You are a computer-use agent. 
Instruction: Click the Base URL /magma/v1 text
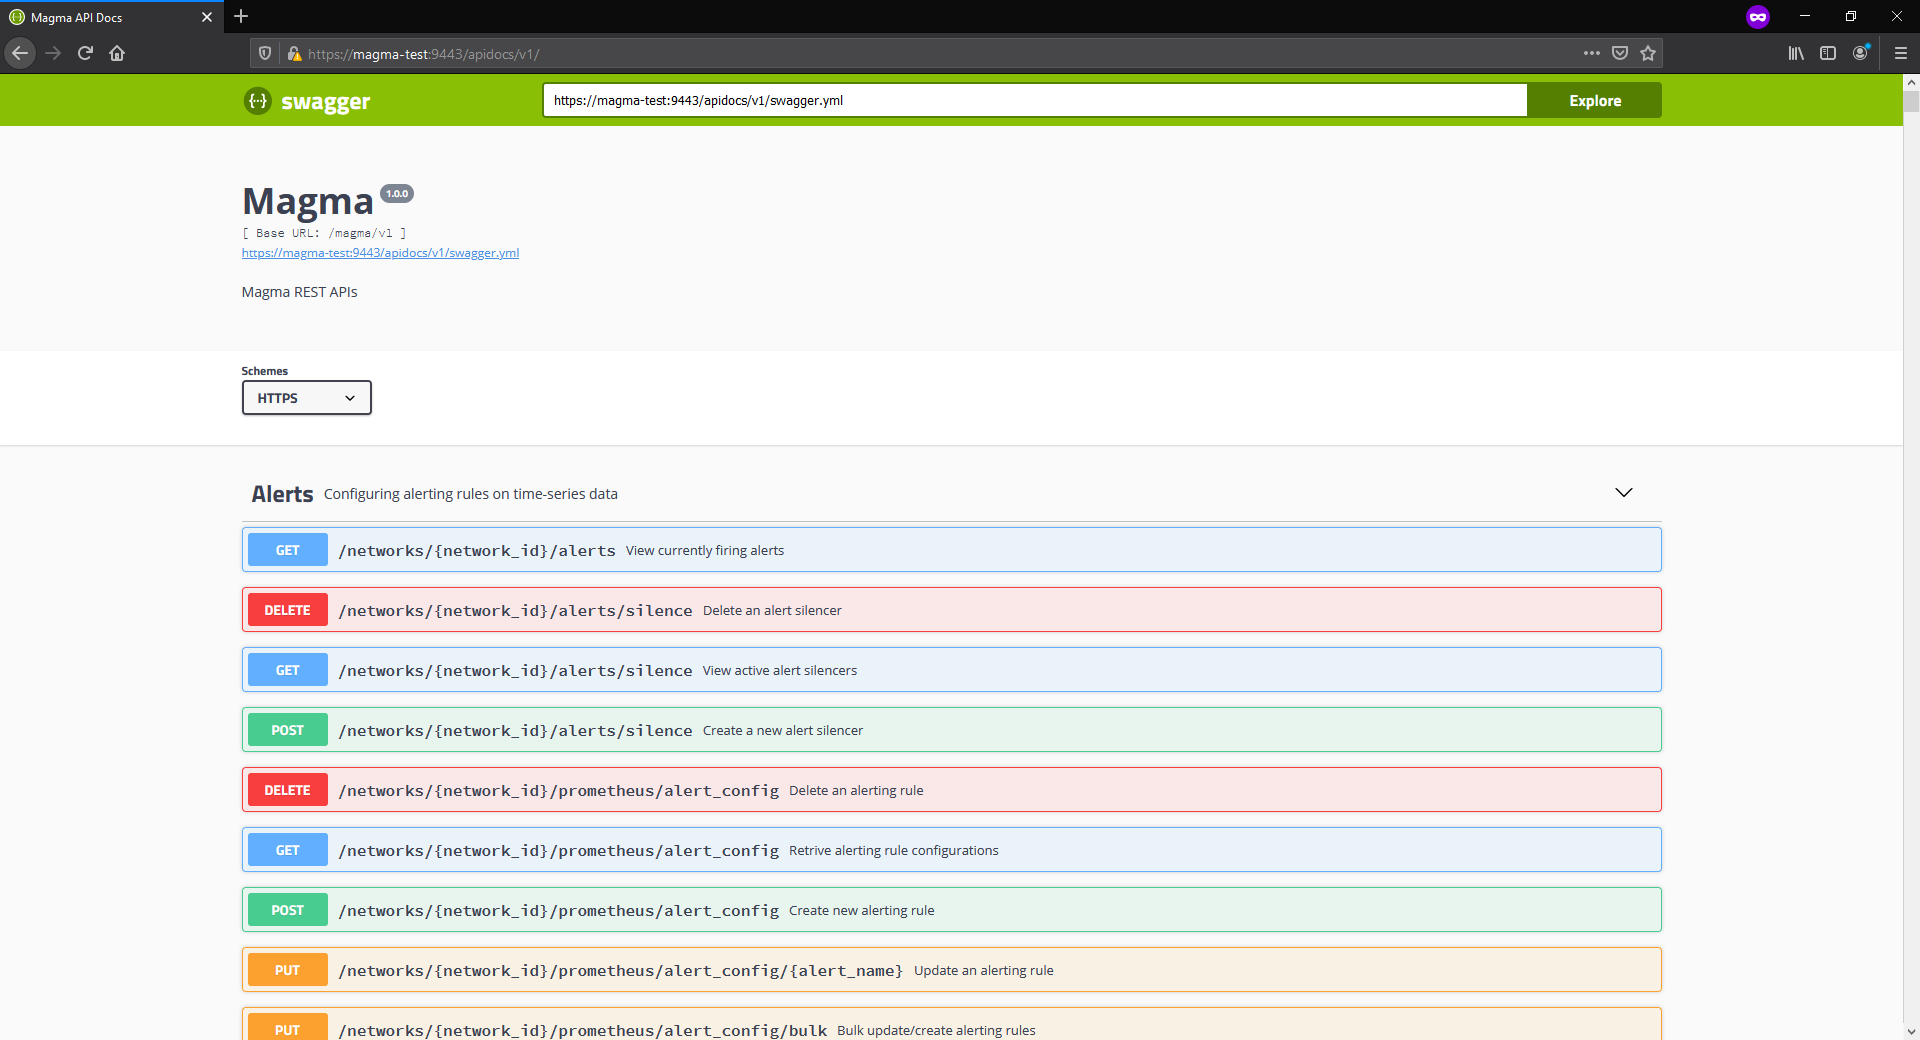click(324, 233)
